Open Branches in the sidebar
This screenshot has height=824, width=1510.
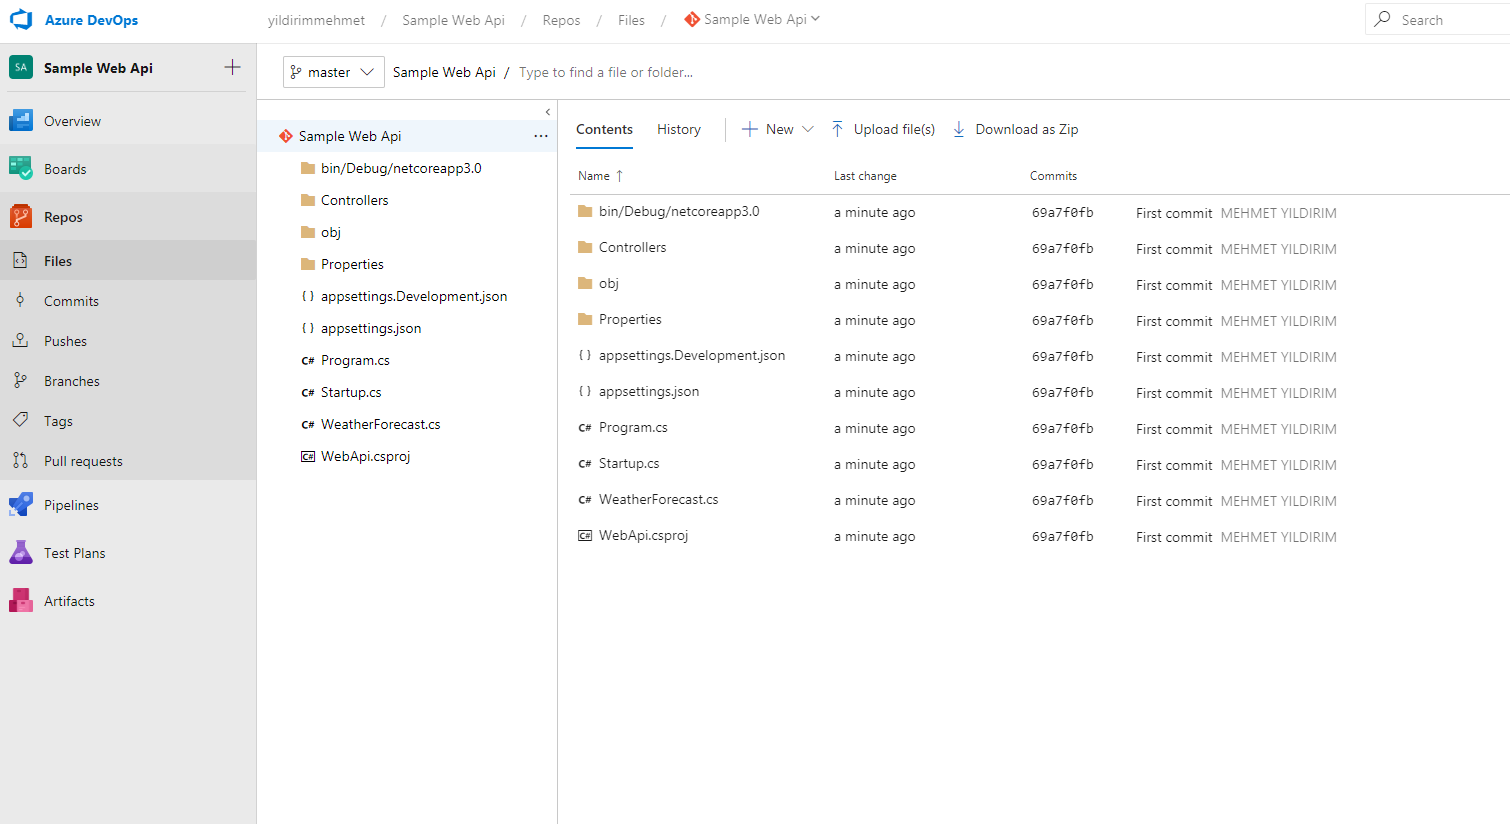coord(128,381)
